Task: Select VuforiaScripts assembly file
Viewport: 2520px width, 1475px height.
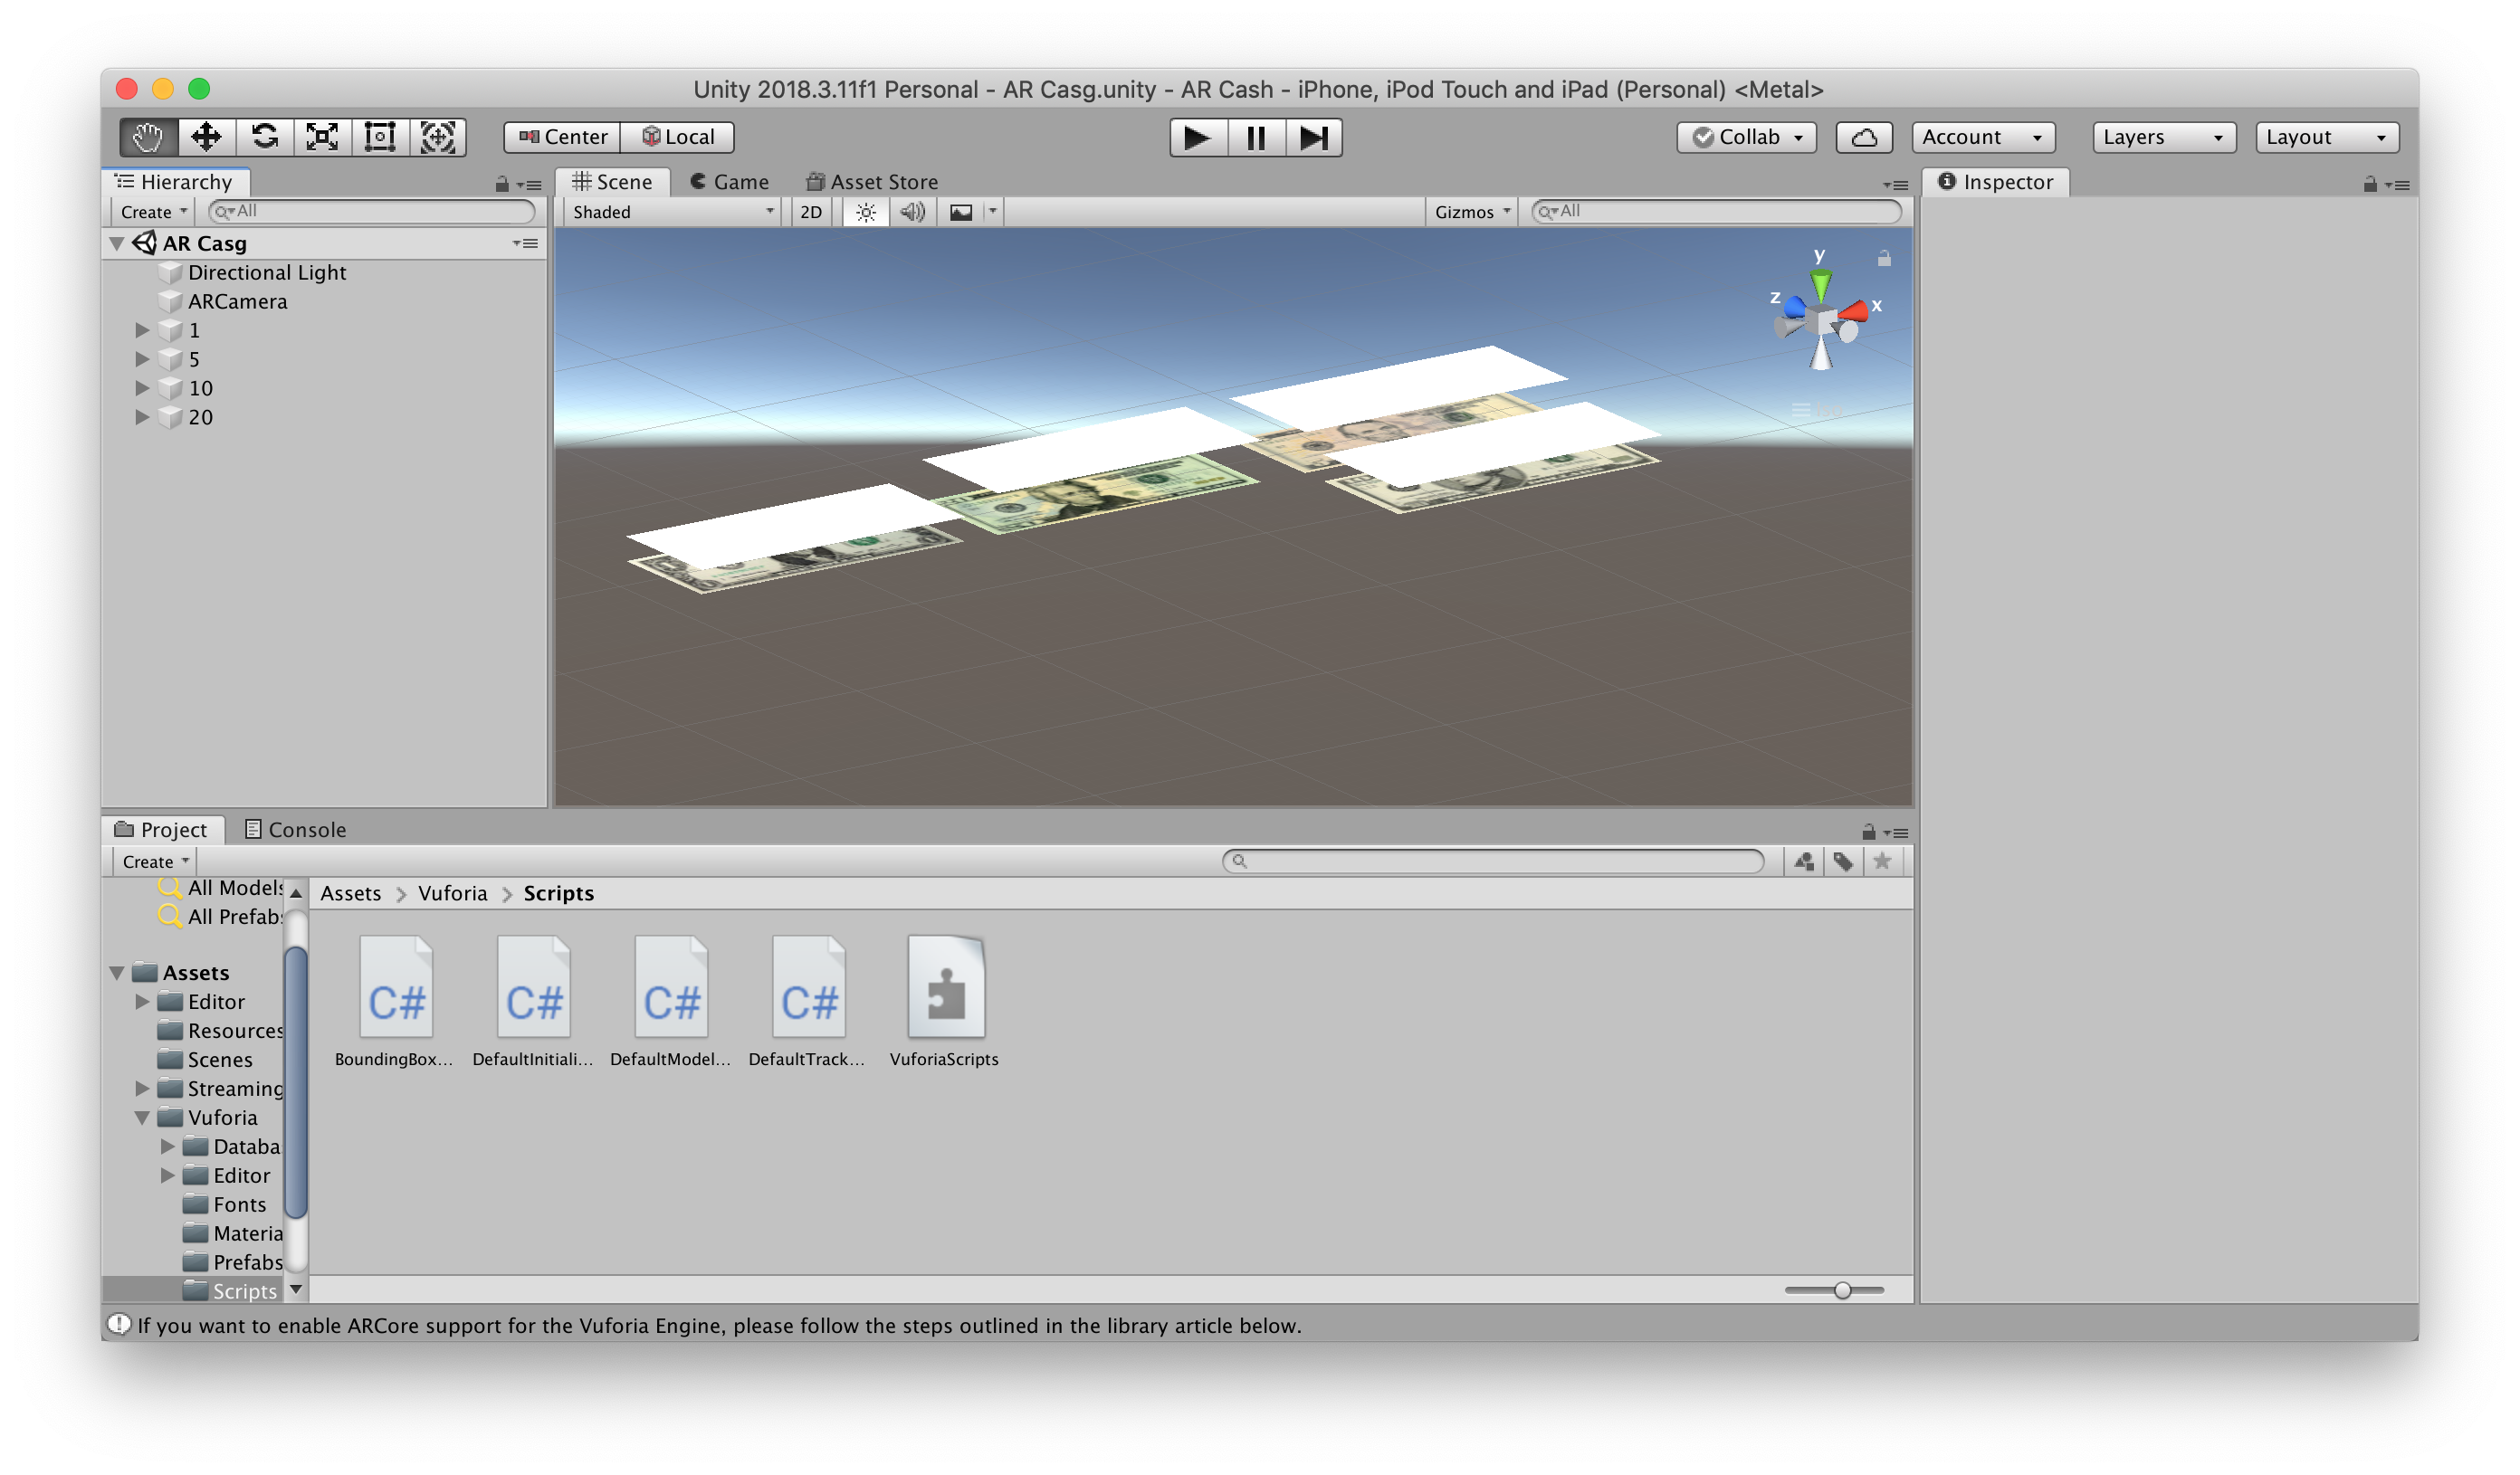Action: (945, 1002)
